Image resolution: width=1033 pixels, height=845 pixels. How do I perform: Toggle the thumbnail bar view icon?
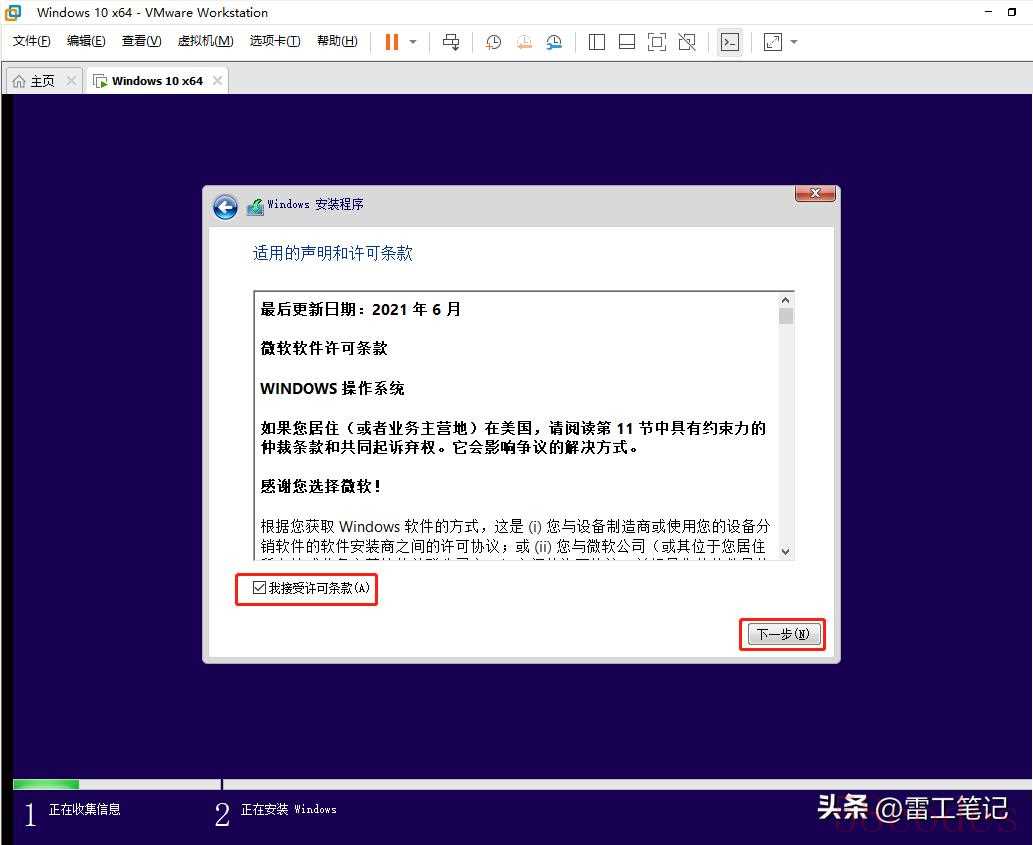pyautogui.click(x=627, y=42)
